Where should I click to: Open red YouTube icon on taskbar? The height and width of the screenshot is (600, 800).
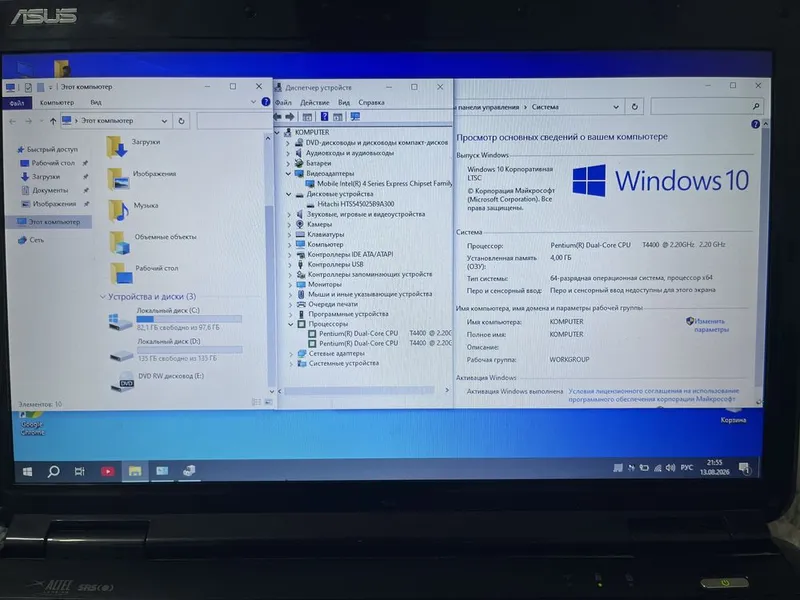[108, 471]
